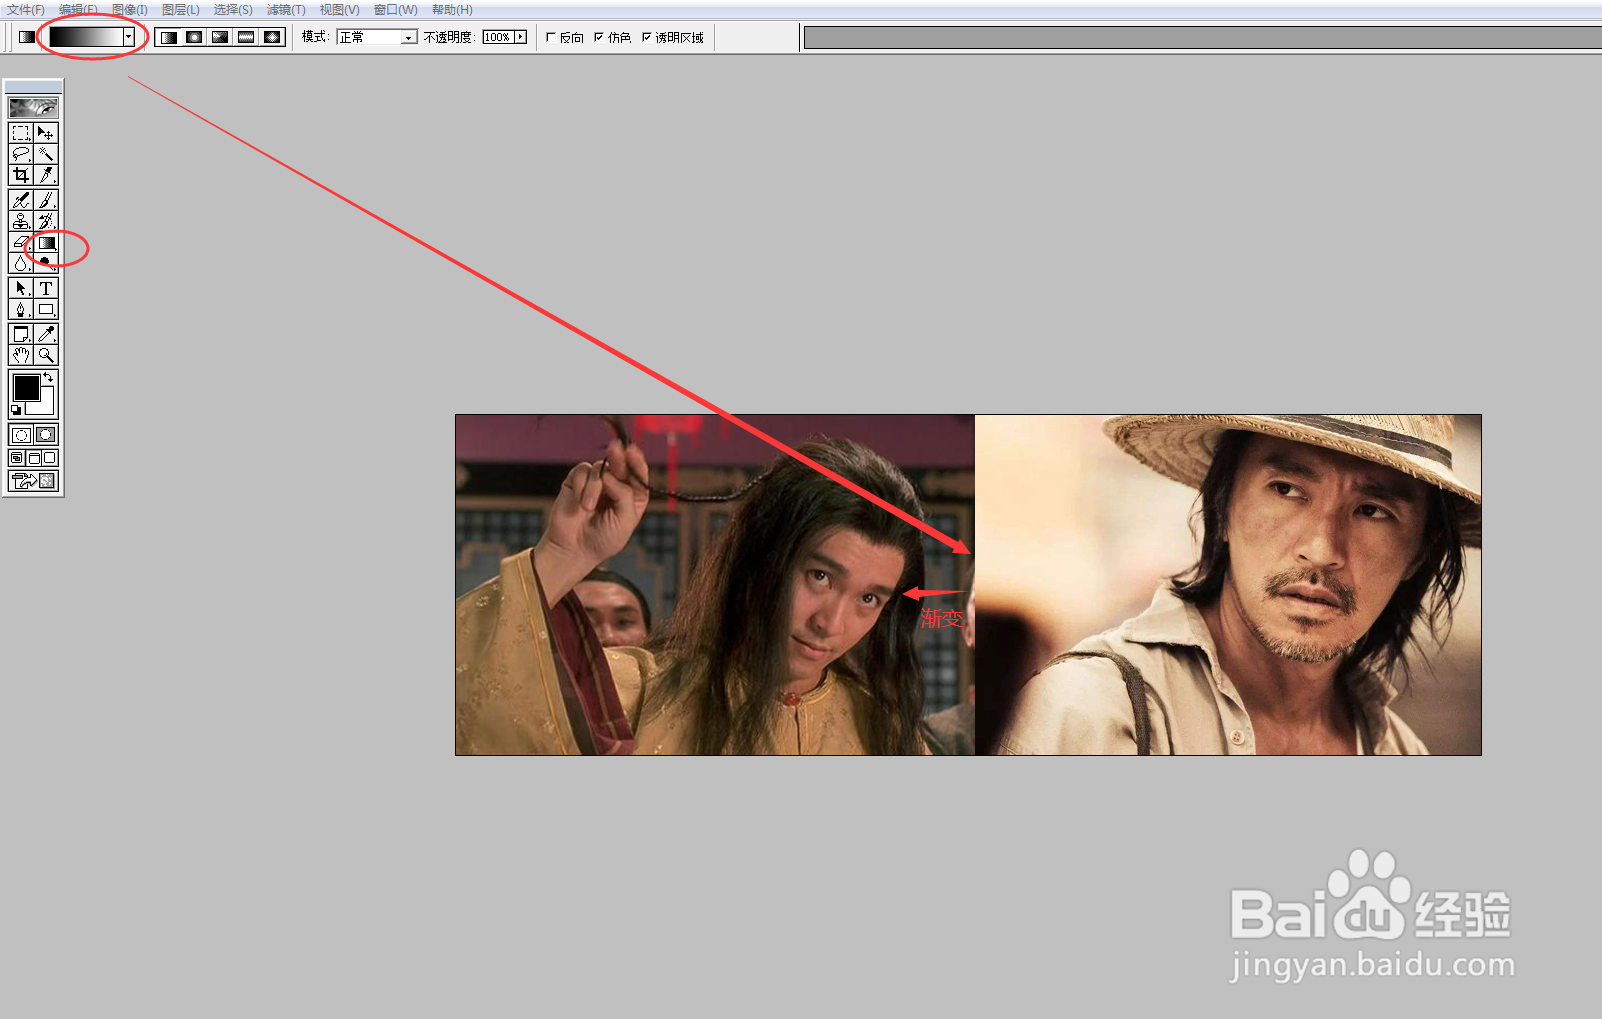
Task: Select the Eraser tool
Action: [x=21, y=242]
